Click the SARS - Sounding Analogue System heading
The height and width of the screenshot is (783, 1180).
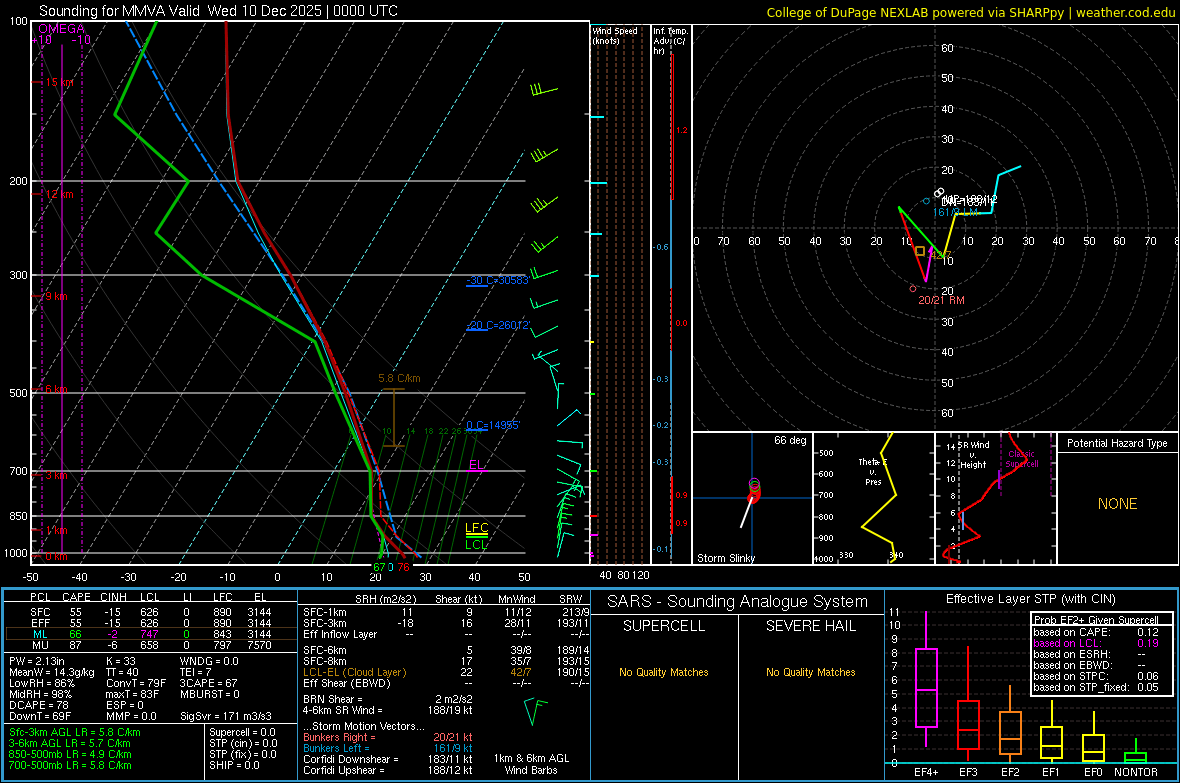[x=738, y=601]
